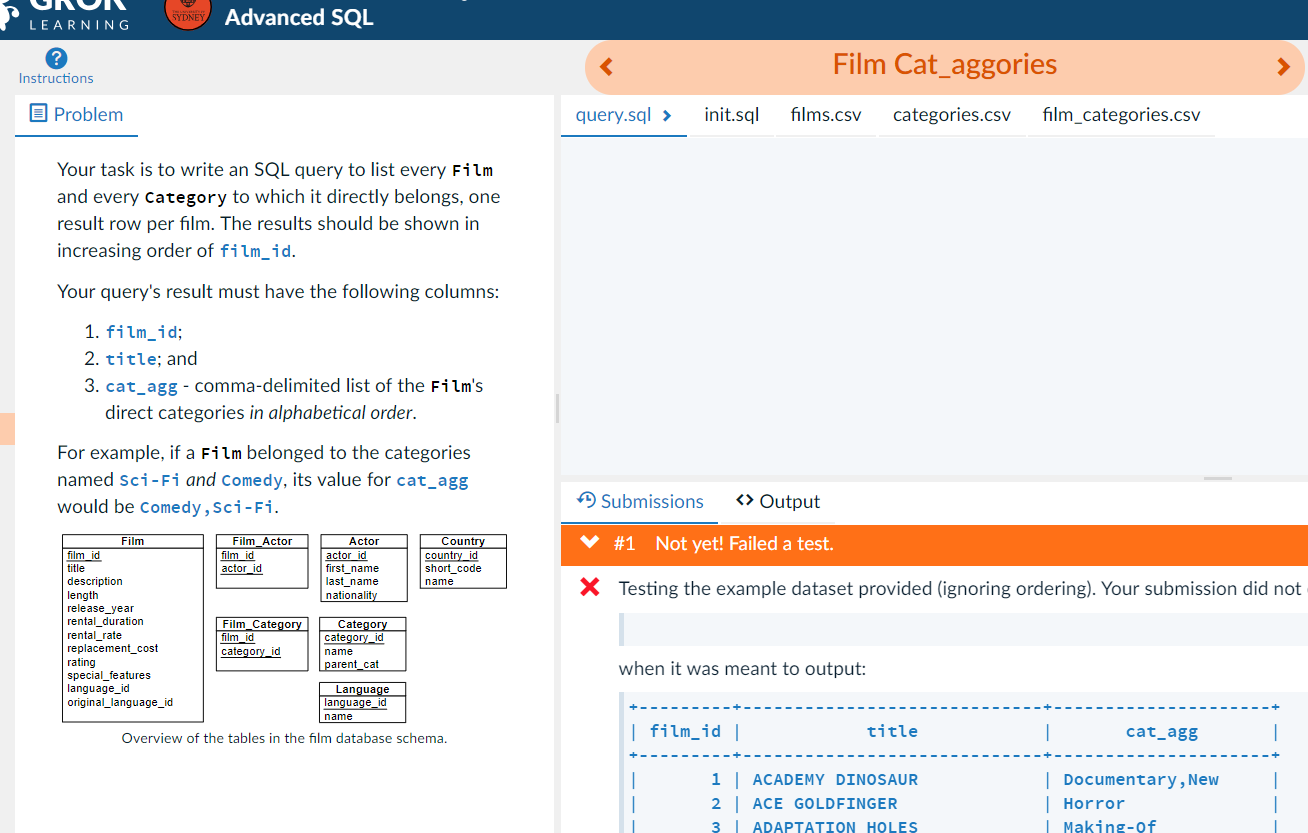
Task: Open the Advanced SQL course title
Action: 299,17
